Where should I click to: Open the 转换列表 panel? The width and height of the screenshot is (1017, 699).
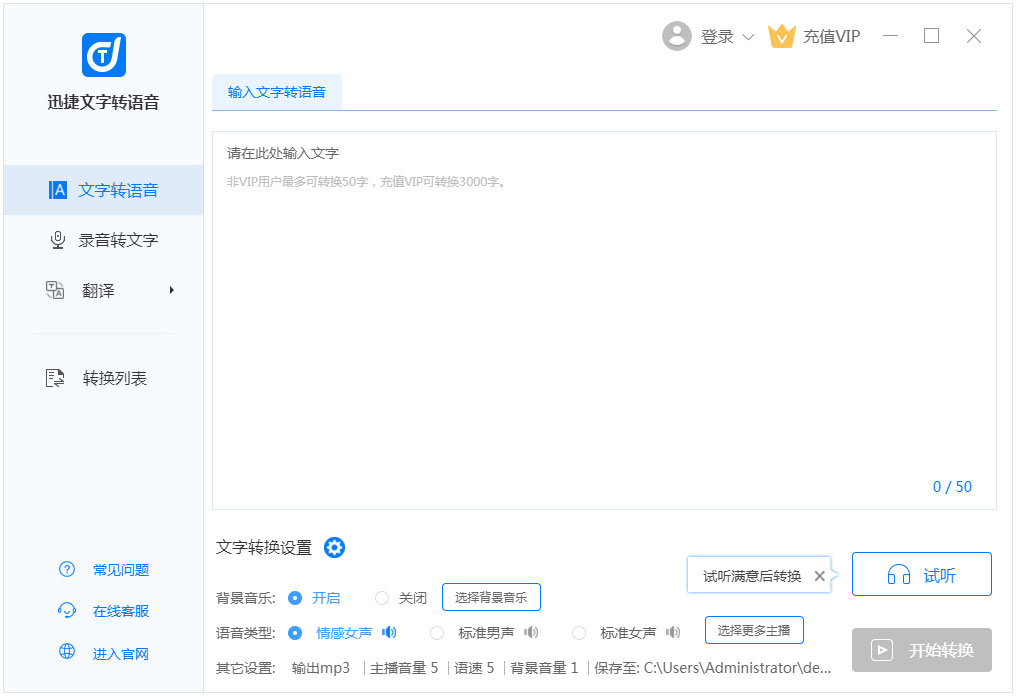(x=57, y=377)
